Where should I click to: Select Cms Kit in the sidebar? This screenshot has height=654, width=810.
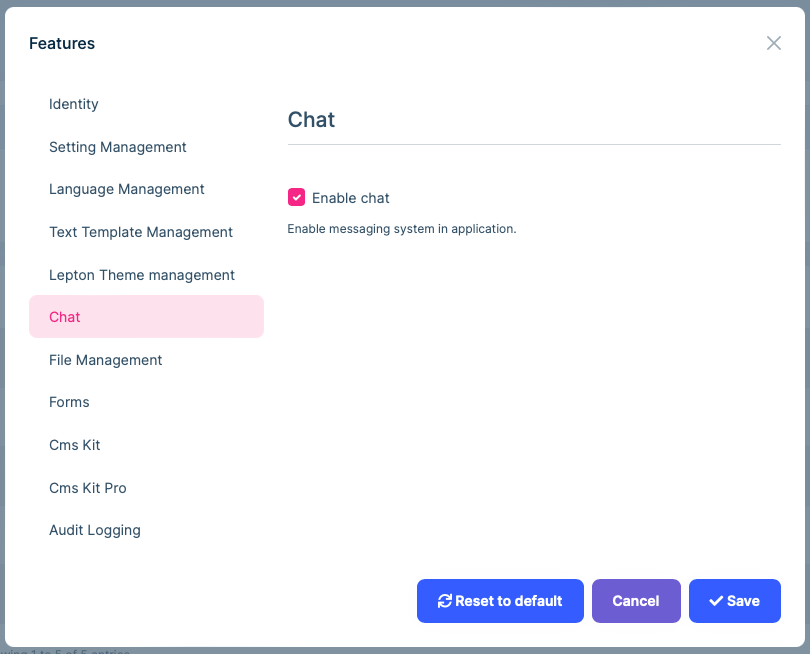(74, 445)
